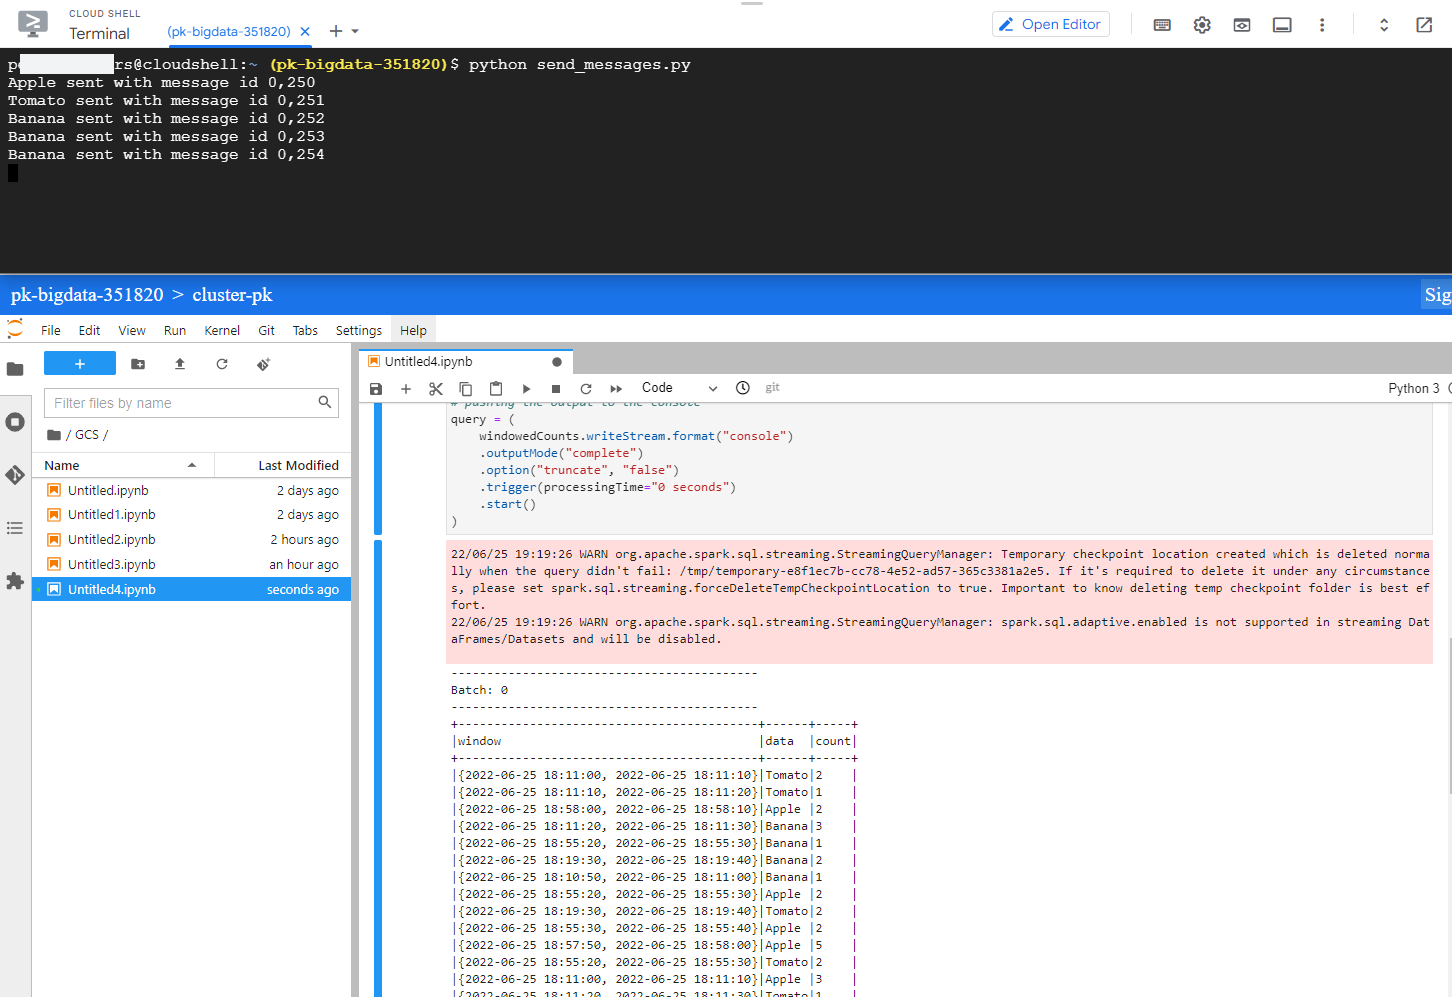1452x997 pixels.
Task: Open the Git panel in the left sidebar
Action: coord(15,475)
